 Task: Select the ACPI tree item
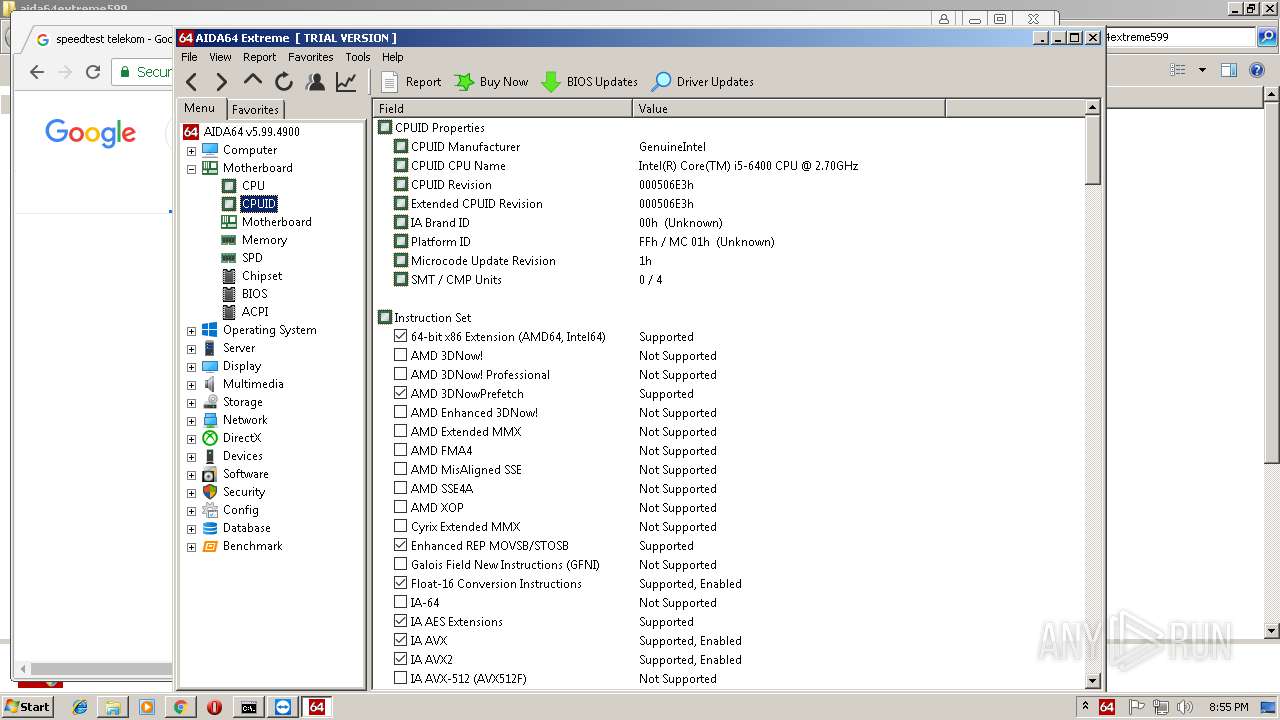[x=255, y=312]
